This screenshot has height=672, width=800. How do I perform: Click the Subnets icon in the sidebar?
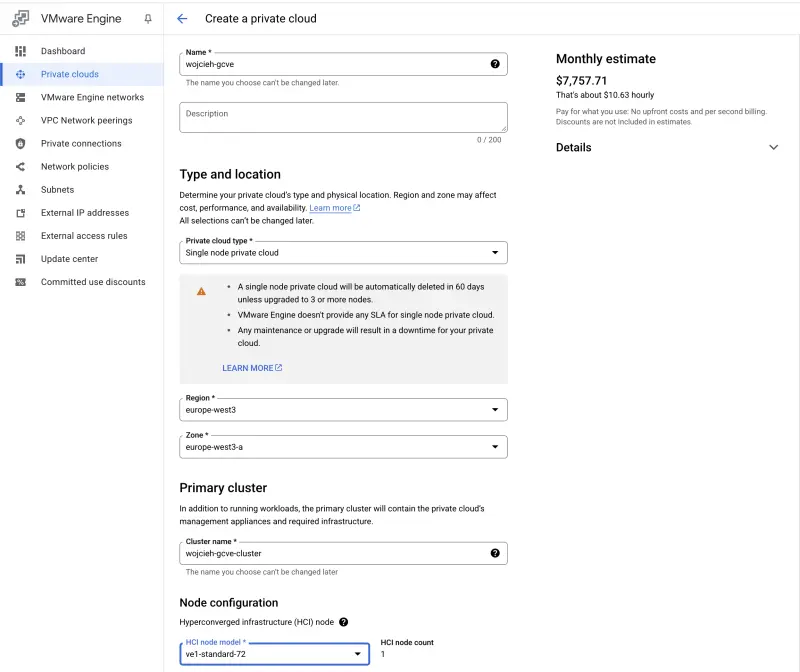pyautogui.click(x=20, y=190)
